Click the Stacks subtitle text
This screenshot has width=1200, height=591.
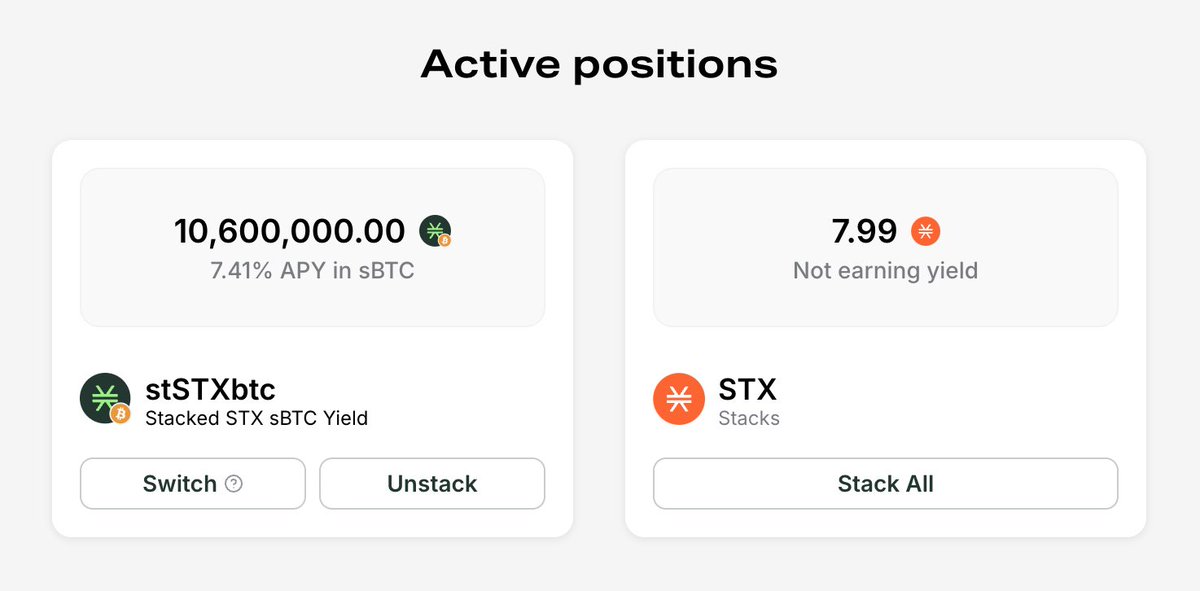[749, 418]
